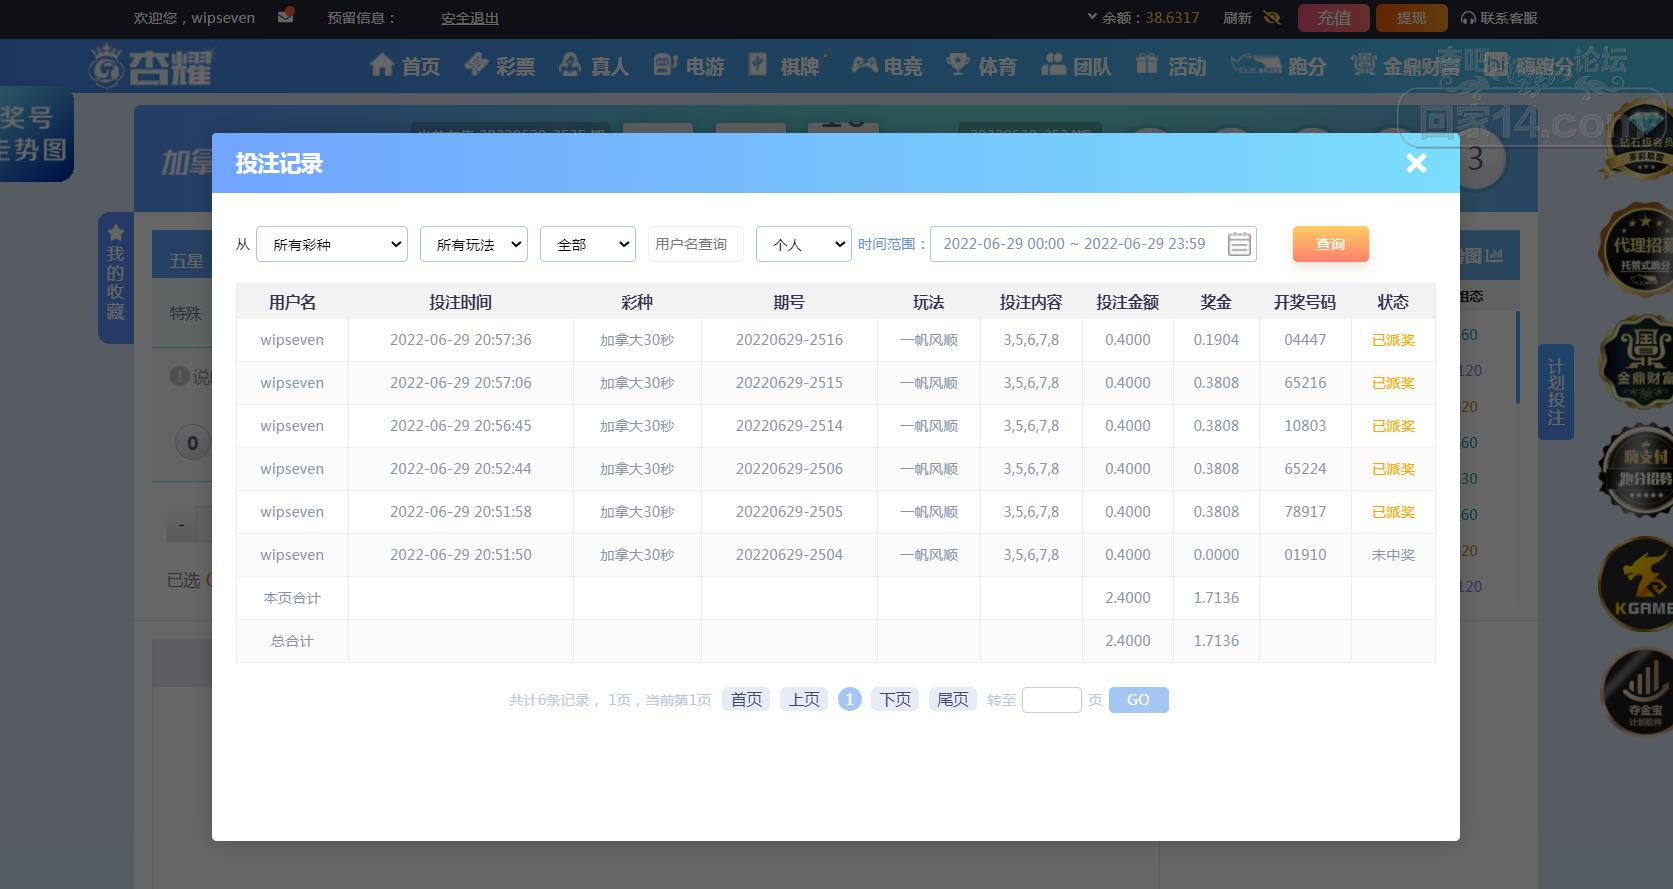Screen dimensions: 1673x889
Task: Open the 团队 team menu
Action: click(1076, 66)
